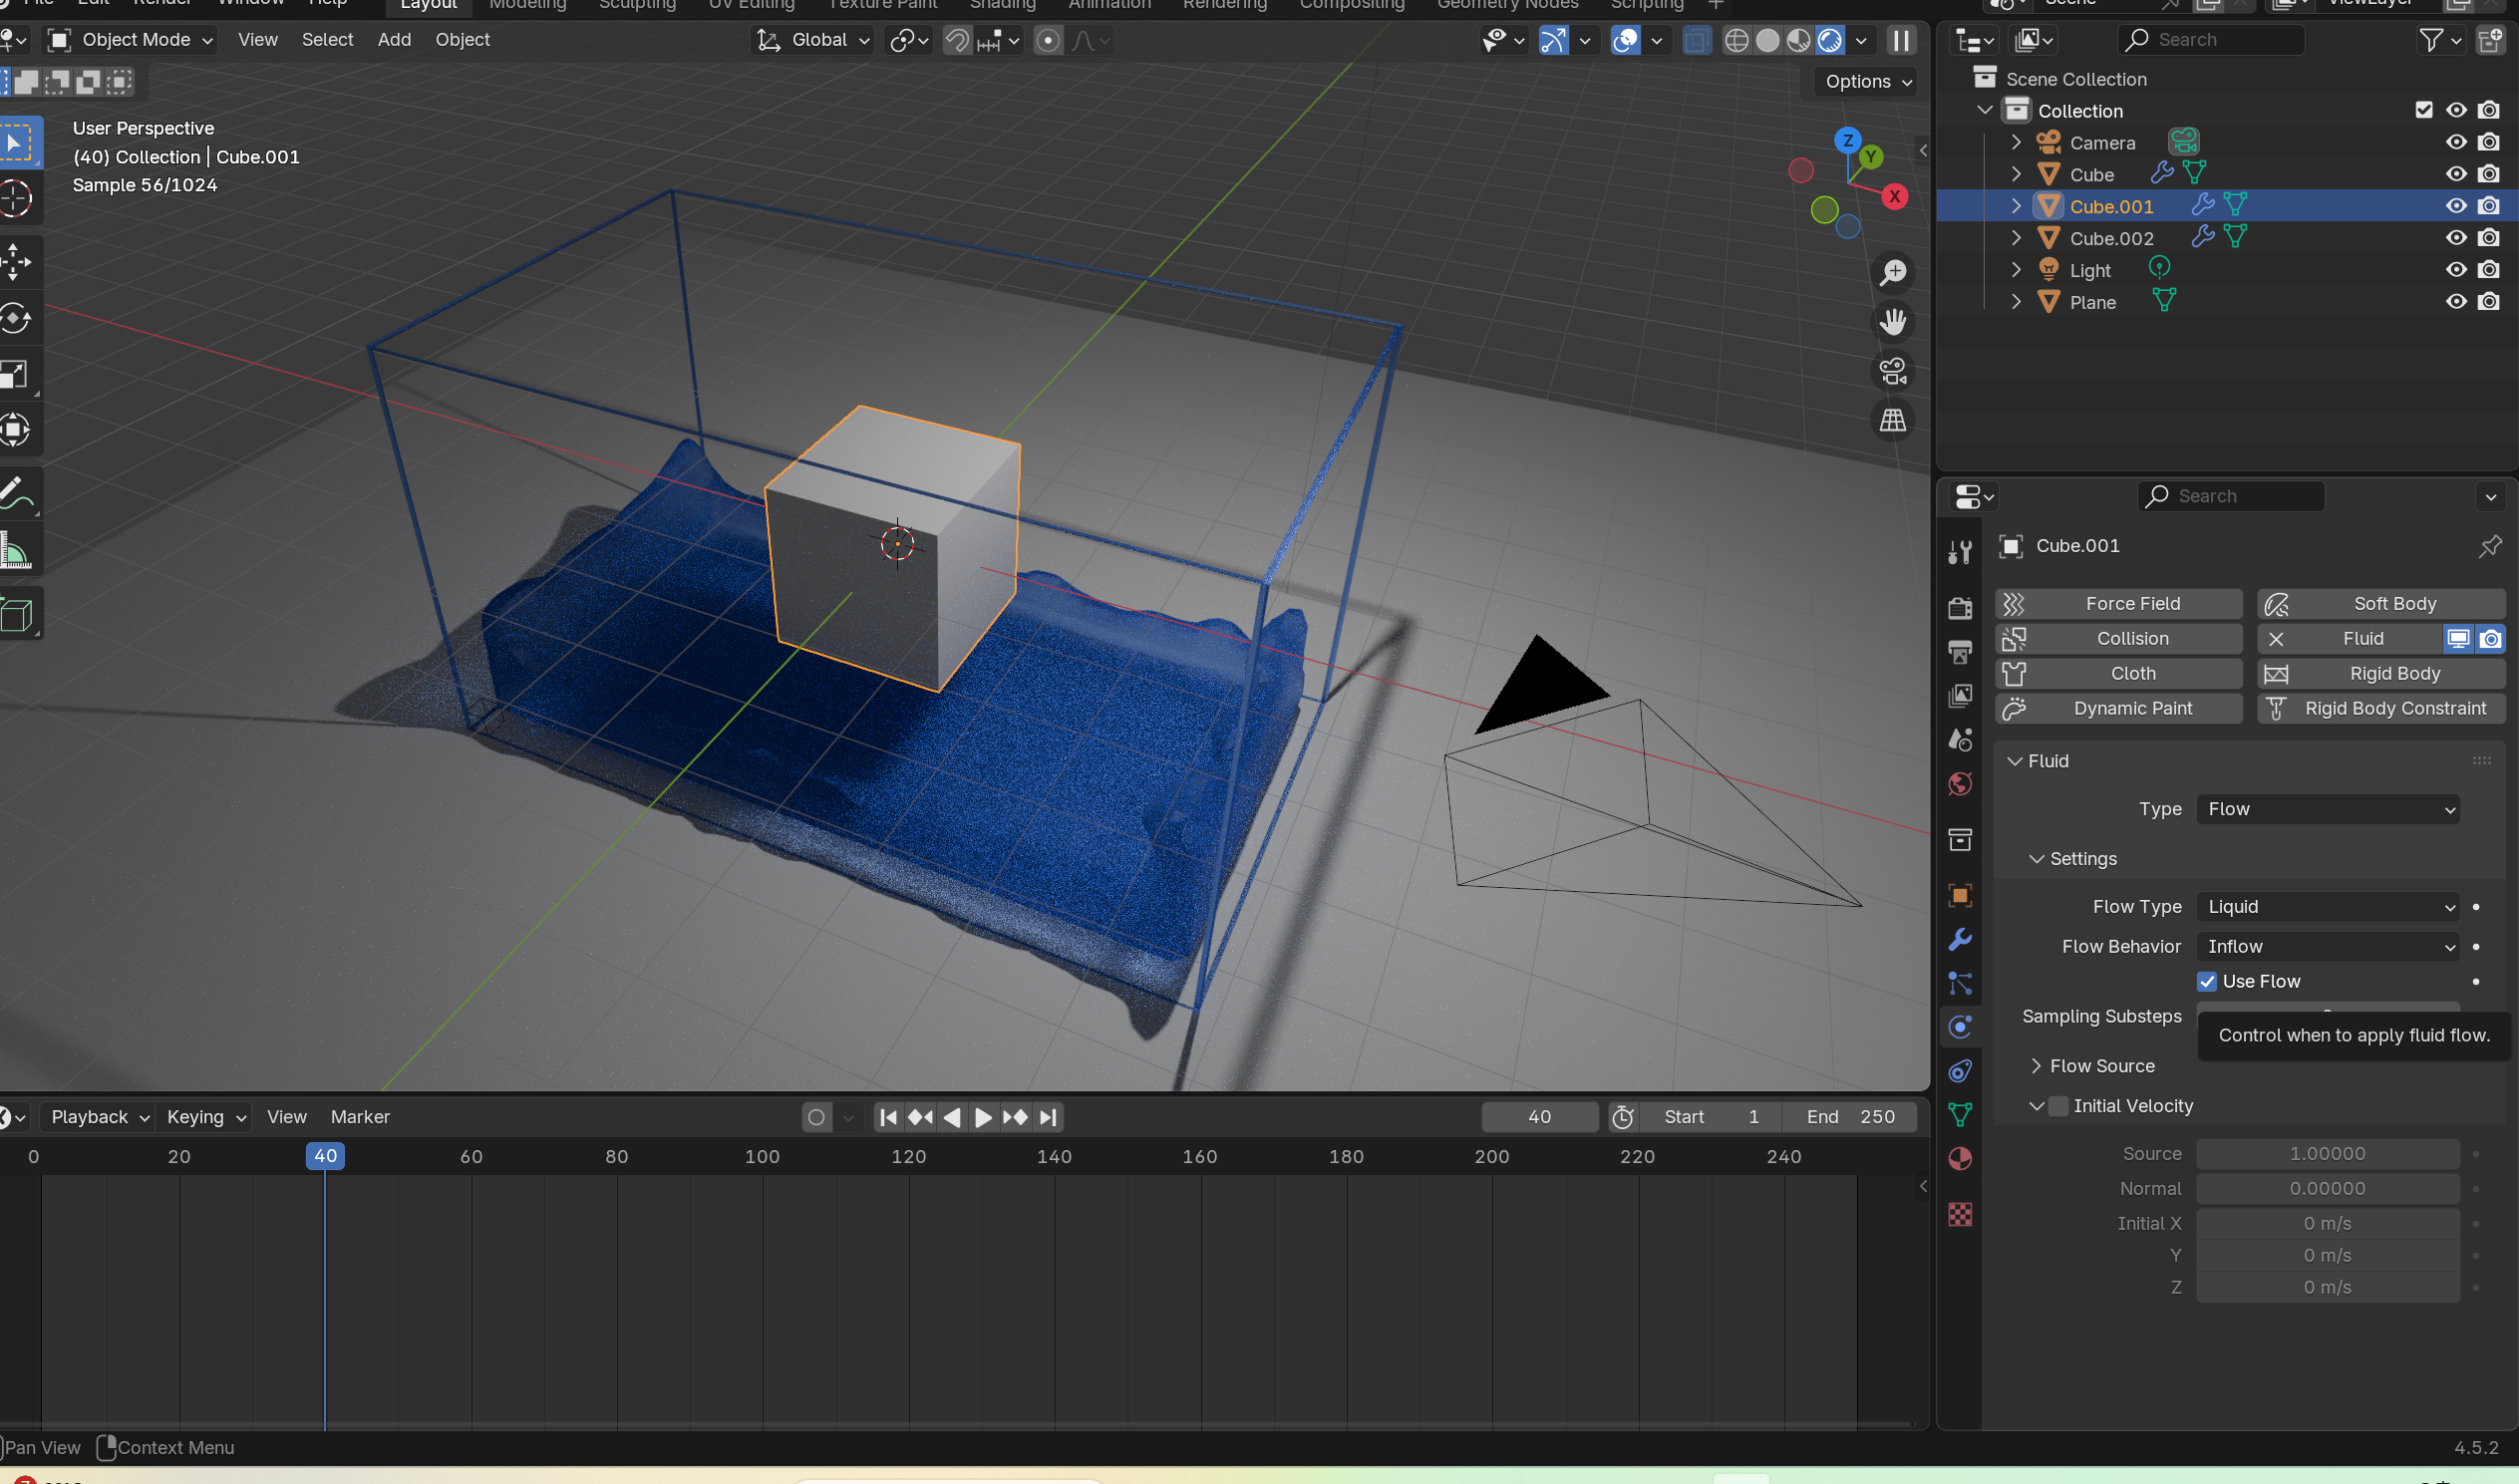The height and width of the screenshot is (1484, 2519).
Task: Open the Physics properties tab
Action: pyautogui.click(x=1959, y=1026)
